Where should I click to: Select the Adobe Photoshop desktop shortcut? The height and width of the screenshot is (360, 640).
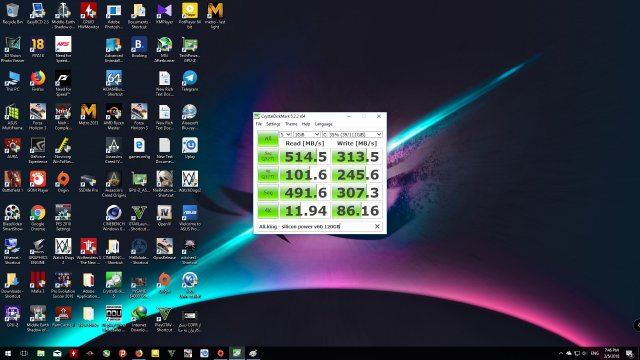[113, 16]
